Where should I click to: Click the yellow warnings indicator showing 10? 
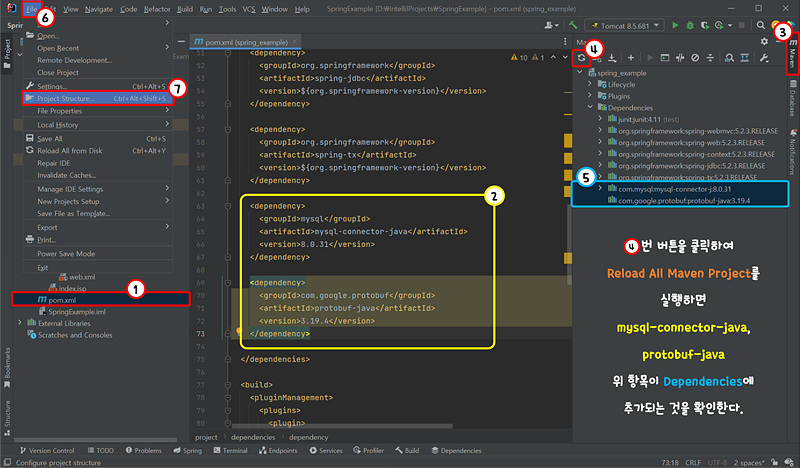(x=519, y=58)
